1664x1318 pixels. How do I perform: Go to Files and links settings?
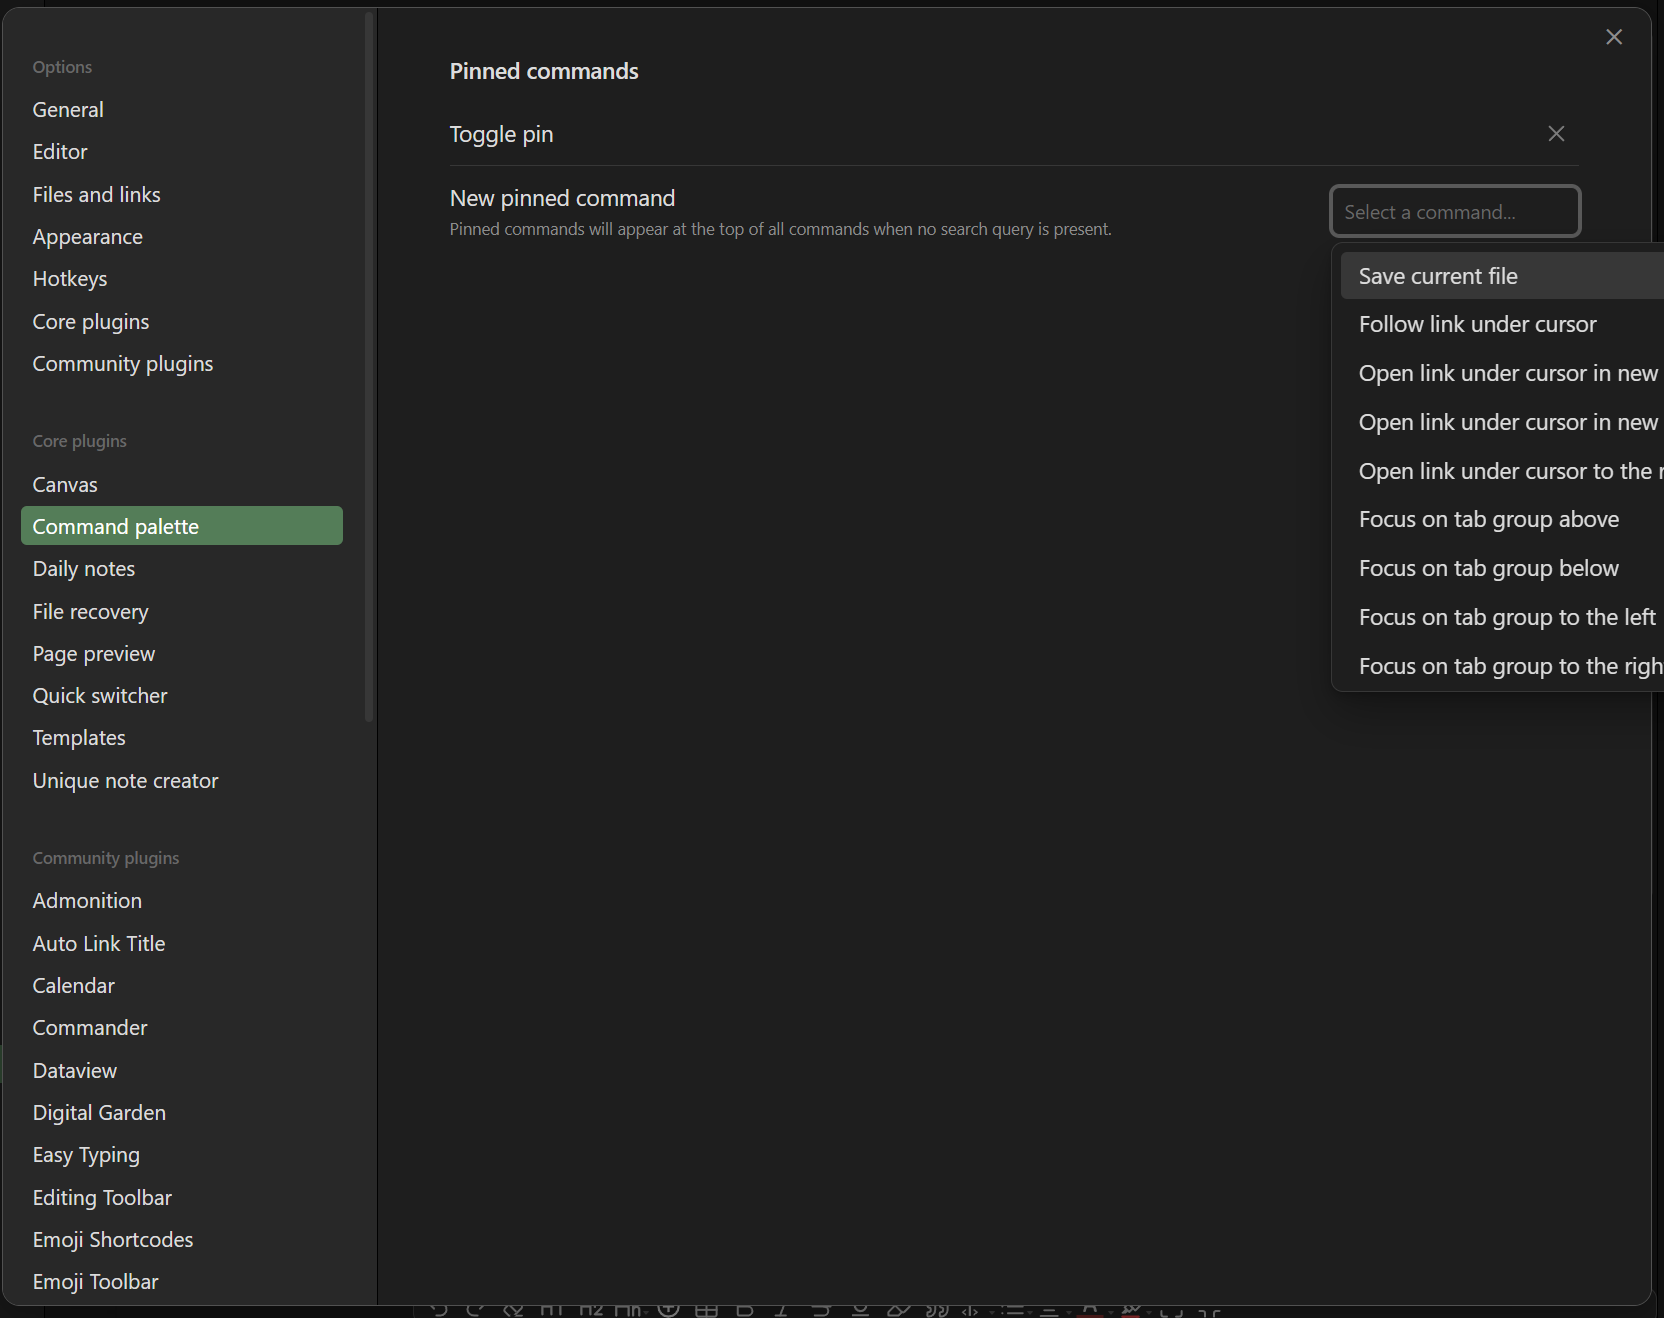[182, 195]
